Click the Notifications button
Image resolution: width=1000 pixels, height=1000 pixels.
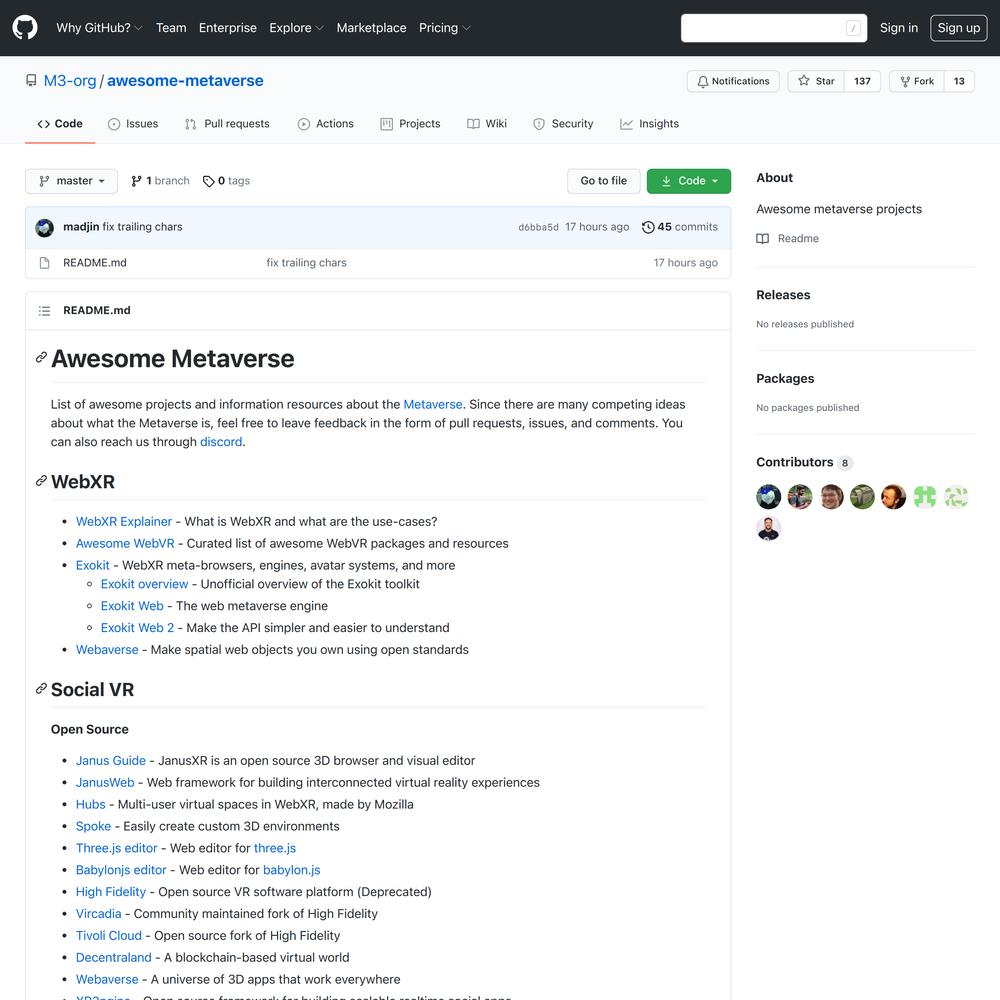(733, 81)
